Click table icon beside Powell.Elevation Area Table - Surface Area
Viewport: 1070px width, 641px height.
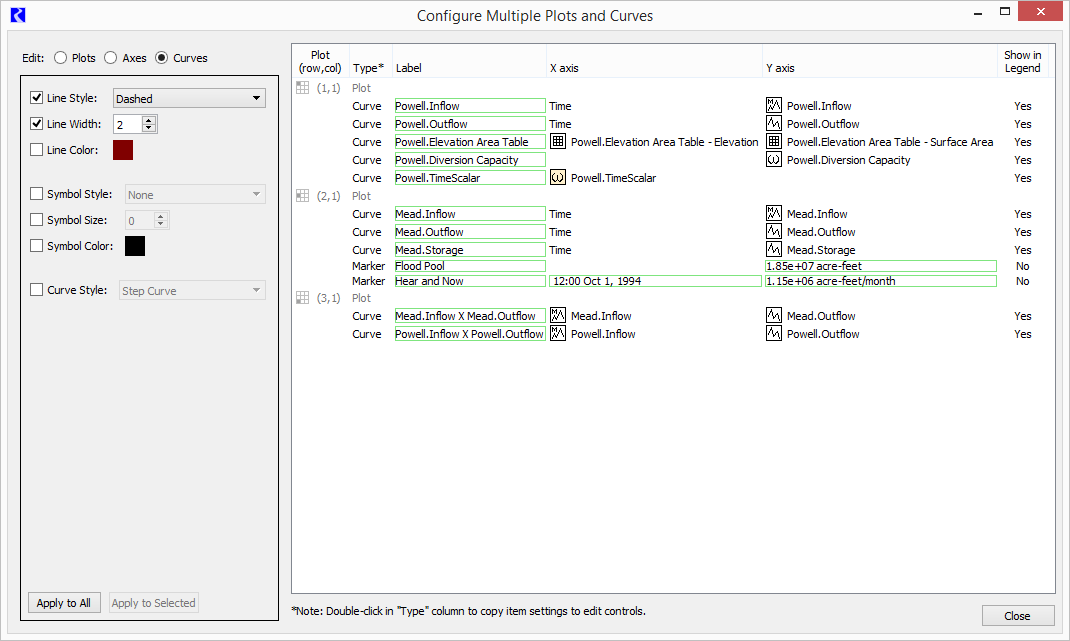(773, 141)
